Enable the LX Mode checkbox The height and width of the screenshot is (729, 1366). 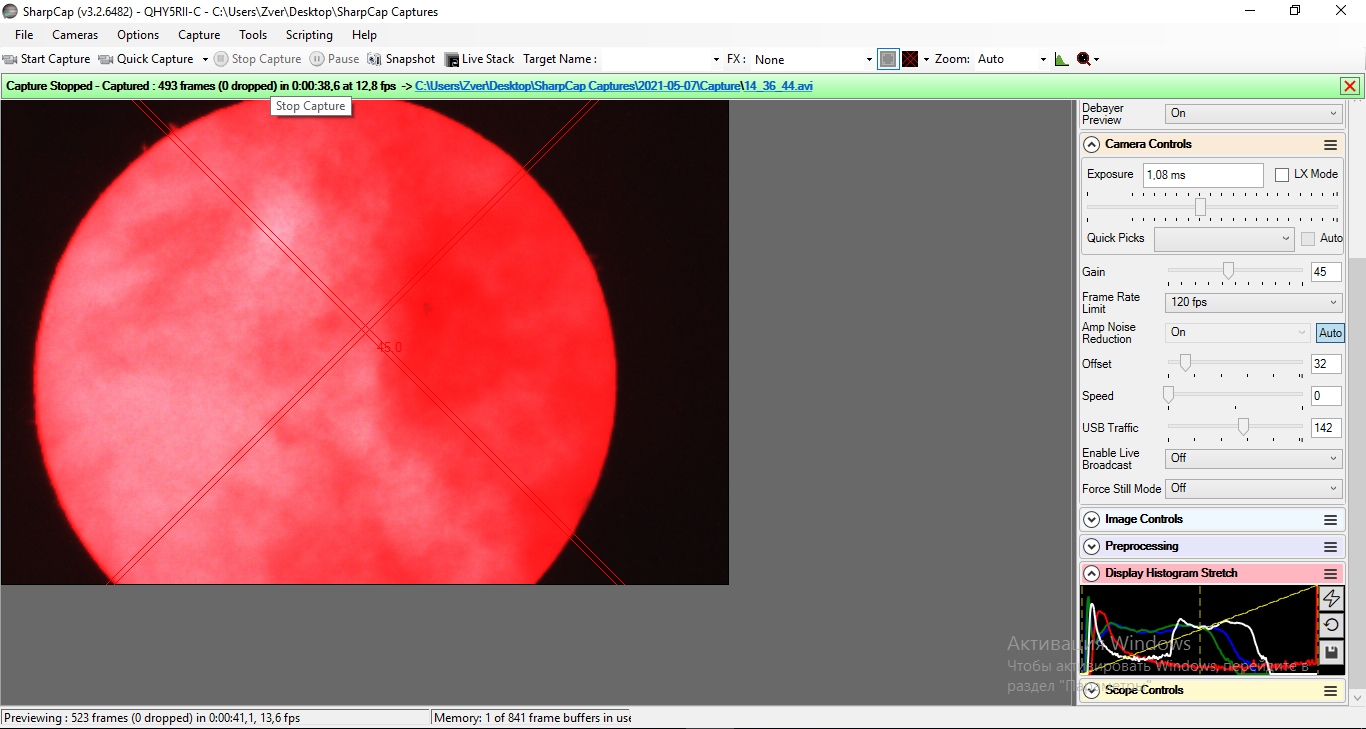[x=1282, y=175]
